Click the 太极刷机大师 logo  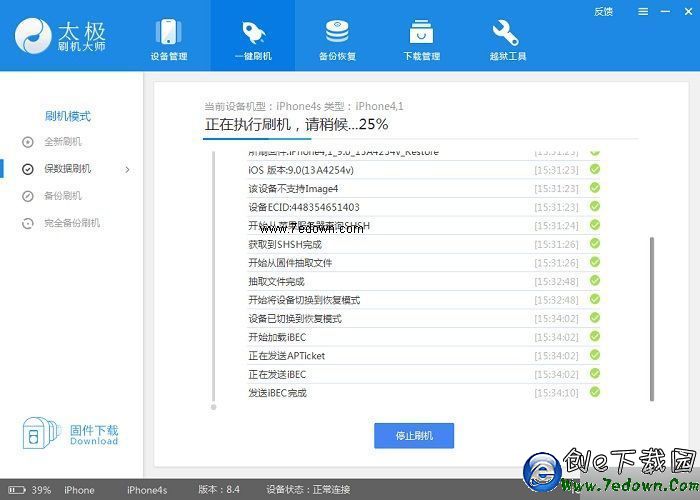(x=60, y=37)
